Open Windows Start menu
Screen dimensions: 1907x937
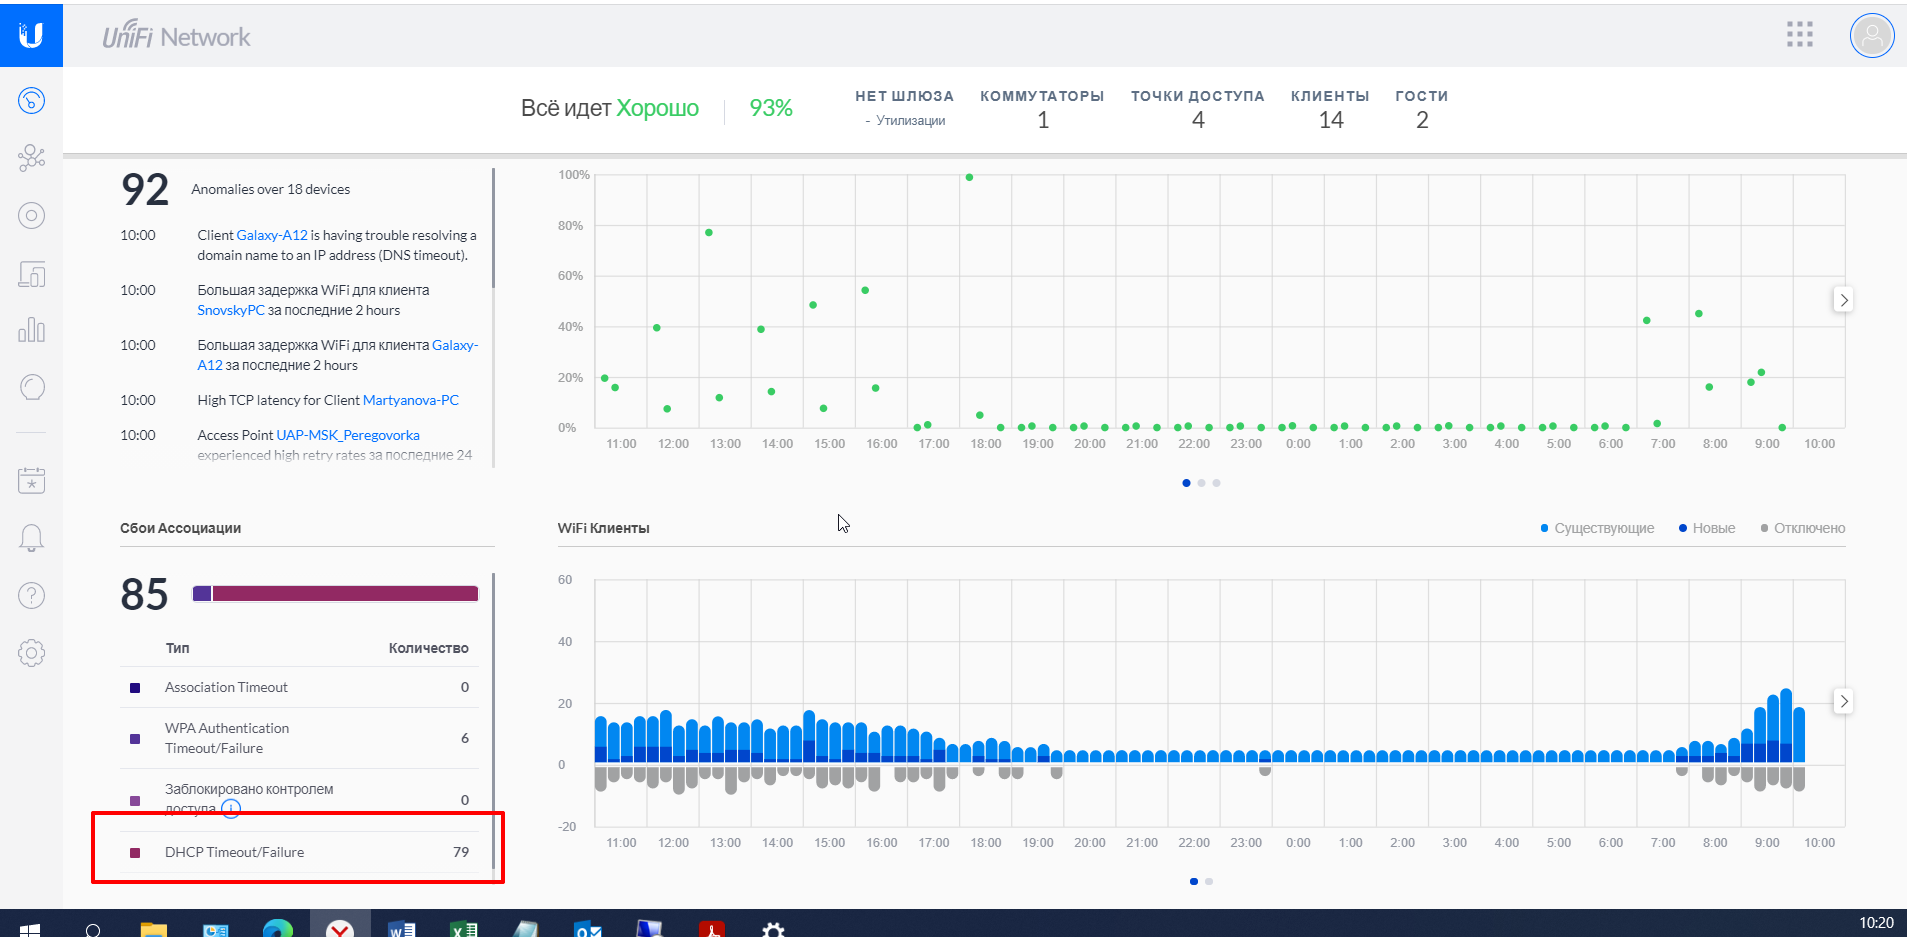click(x=30, y=930)
